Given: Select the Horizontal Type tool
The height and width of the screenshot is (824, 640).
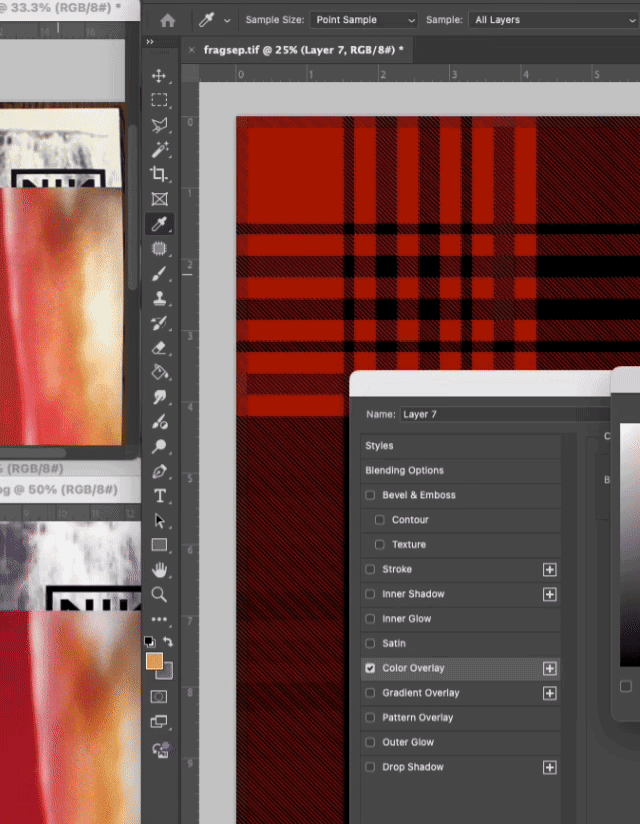Looking at the screenshot, I should [159, 496].
